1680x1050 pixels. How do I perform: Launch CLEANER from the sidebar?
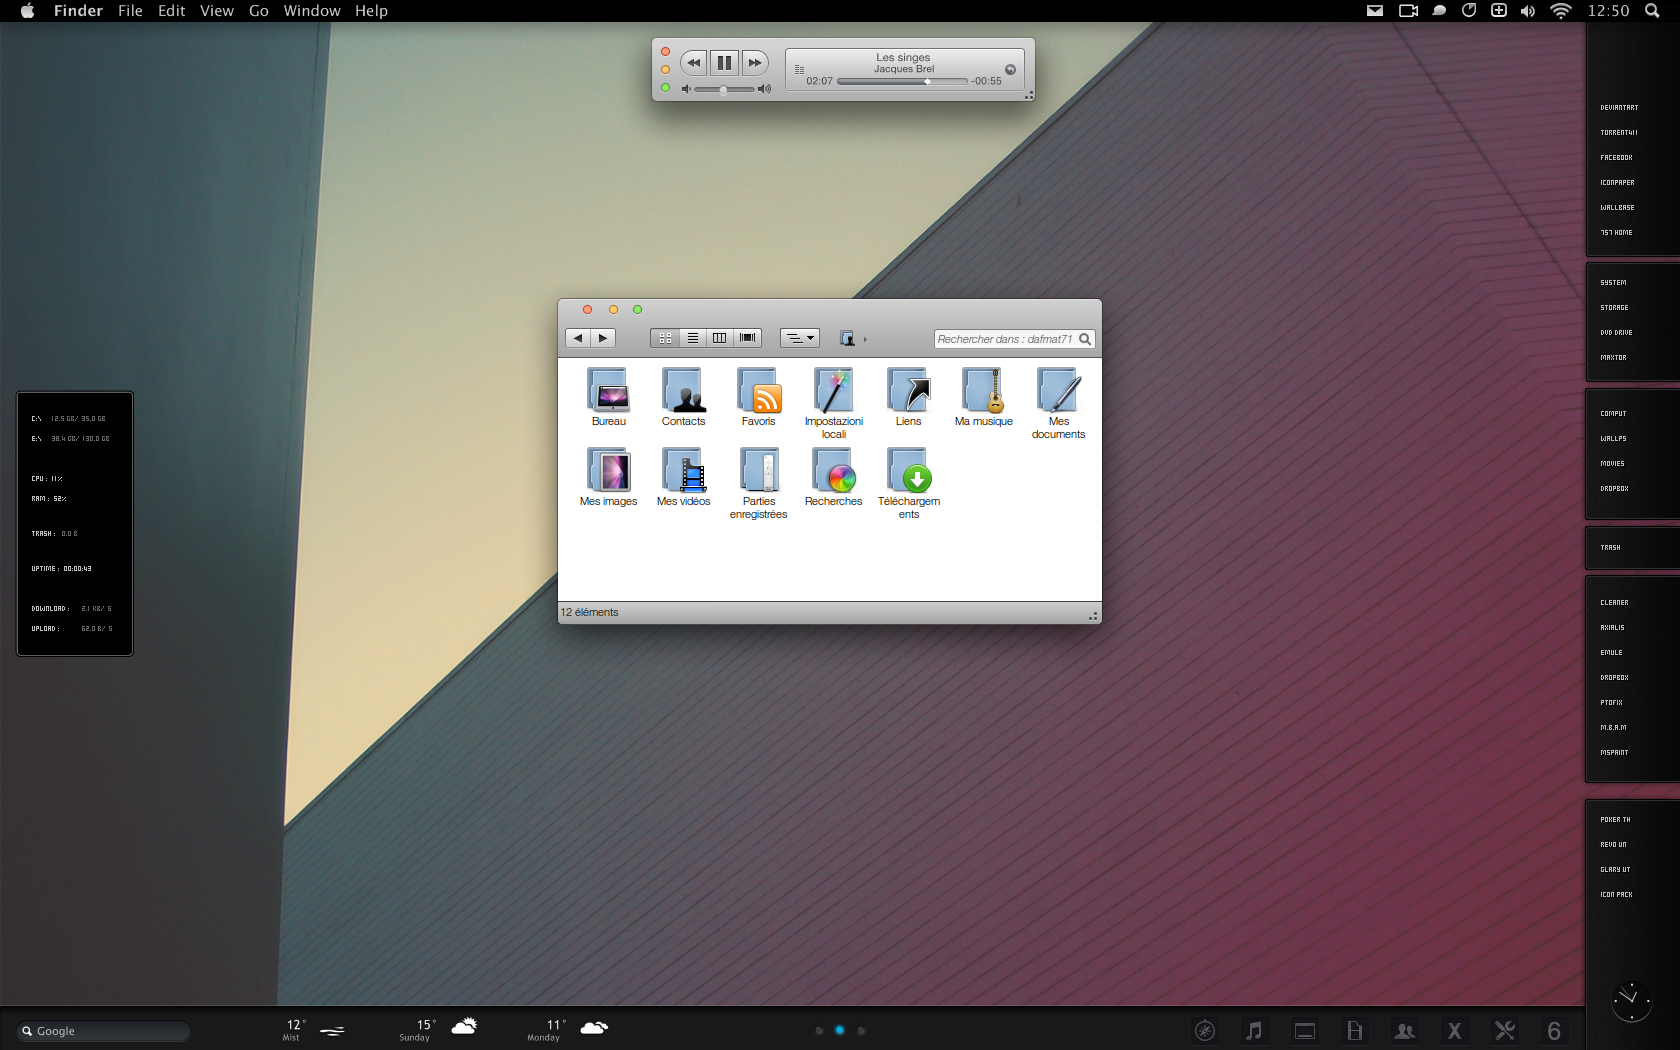coord(1614,603)
